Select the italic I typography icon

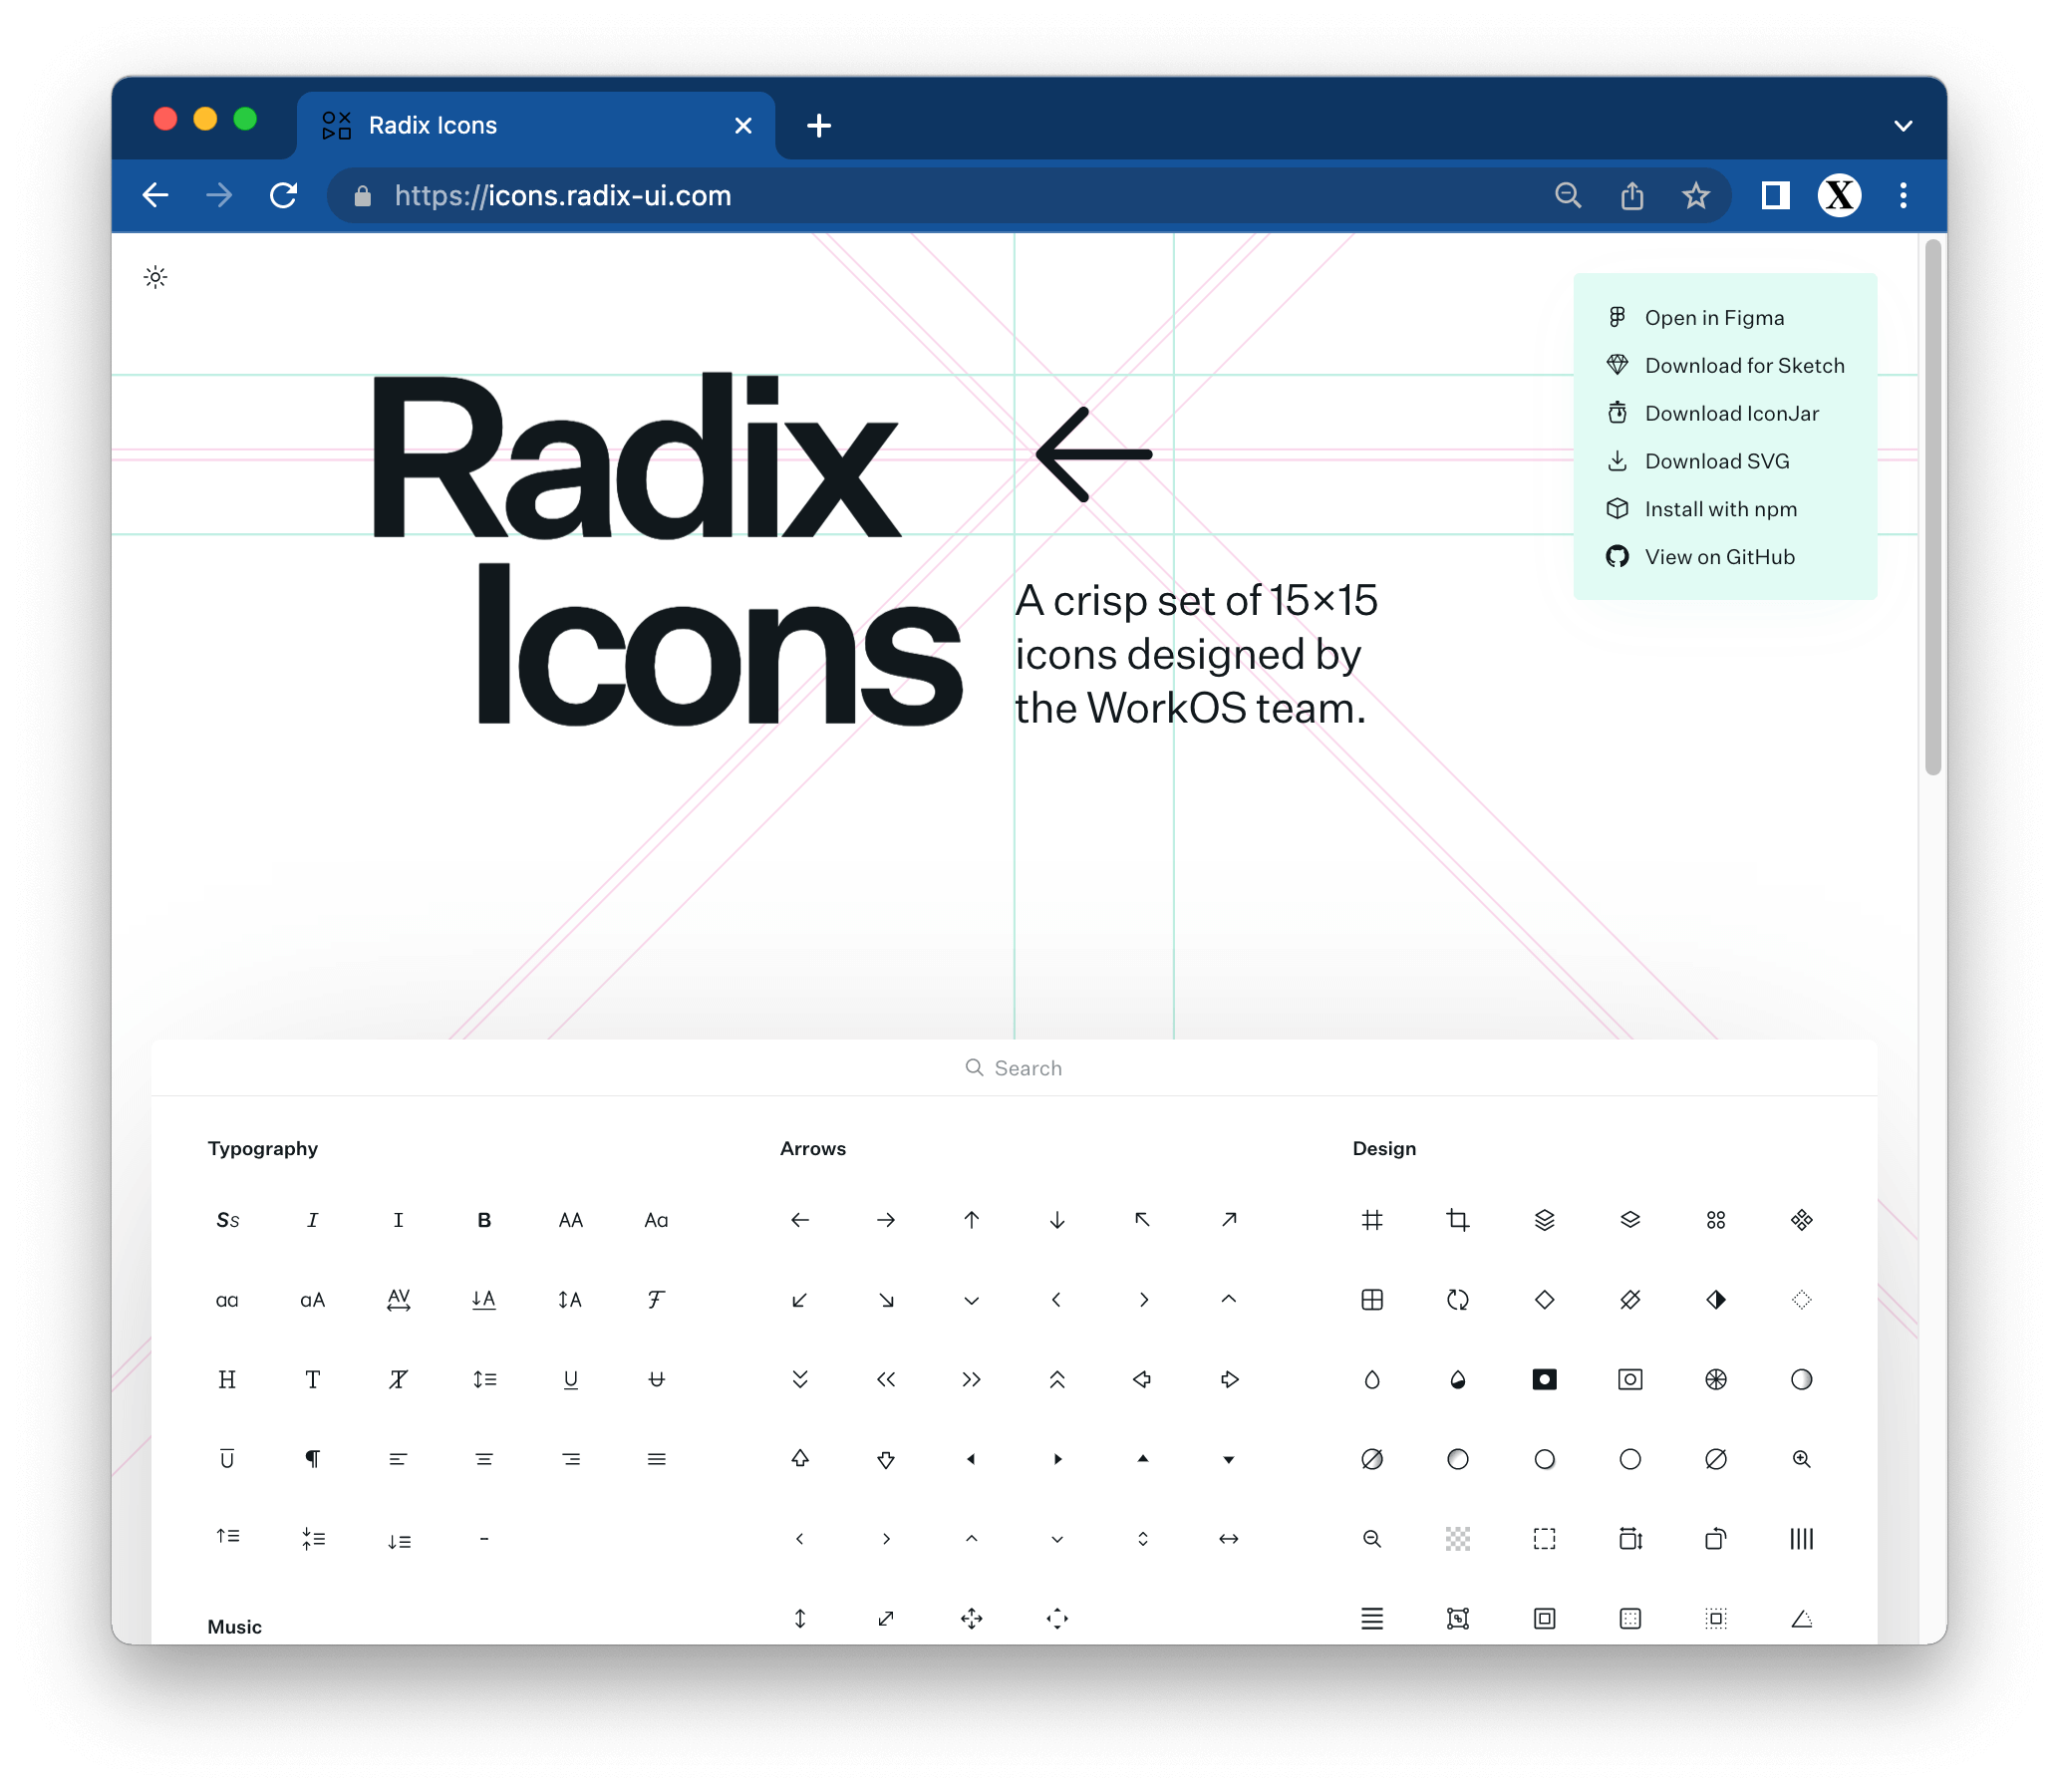point(313,1222)
